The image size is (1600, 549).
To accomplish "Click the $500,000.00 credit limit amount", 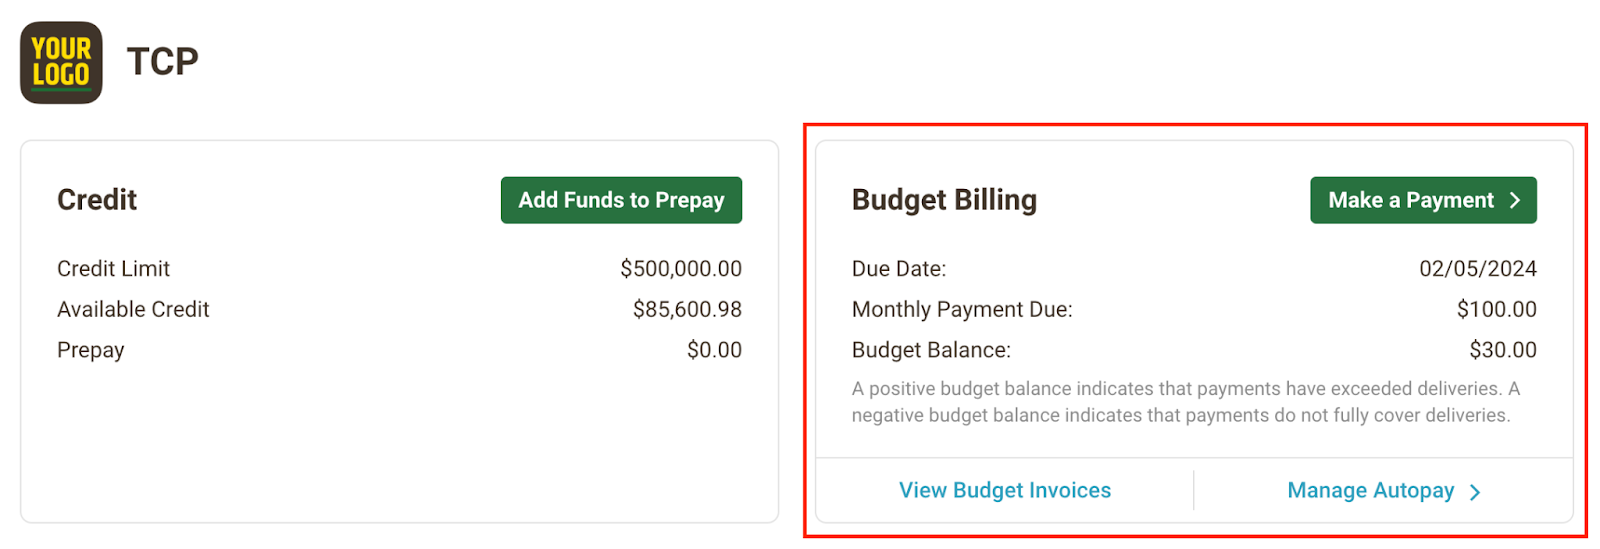I will pyautogui.click(x=681, y=269).
